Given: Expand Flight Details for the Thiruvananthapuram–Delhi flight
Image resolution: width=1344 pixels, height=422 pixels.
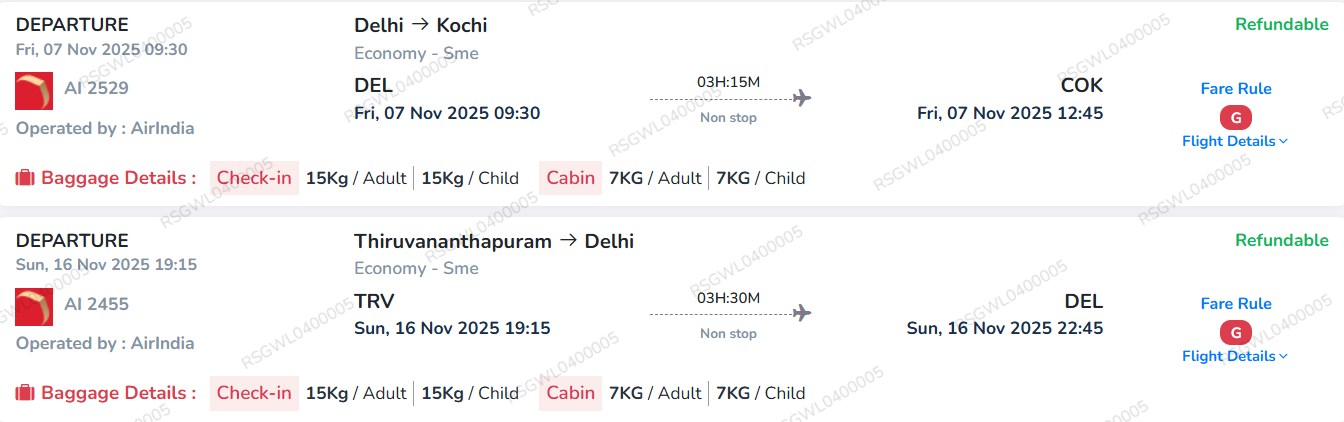Looking at the screenshot, I should [x=1235, y=356].
